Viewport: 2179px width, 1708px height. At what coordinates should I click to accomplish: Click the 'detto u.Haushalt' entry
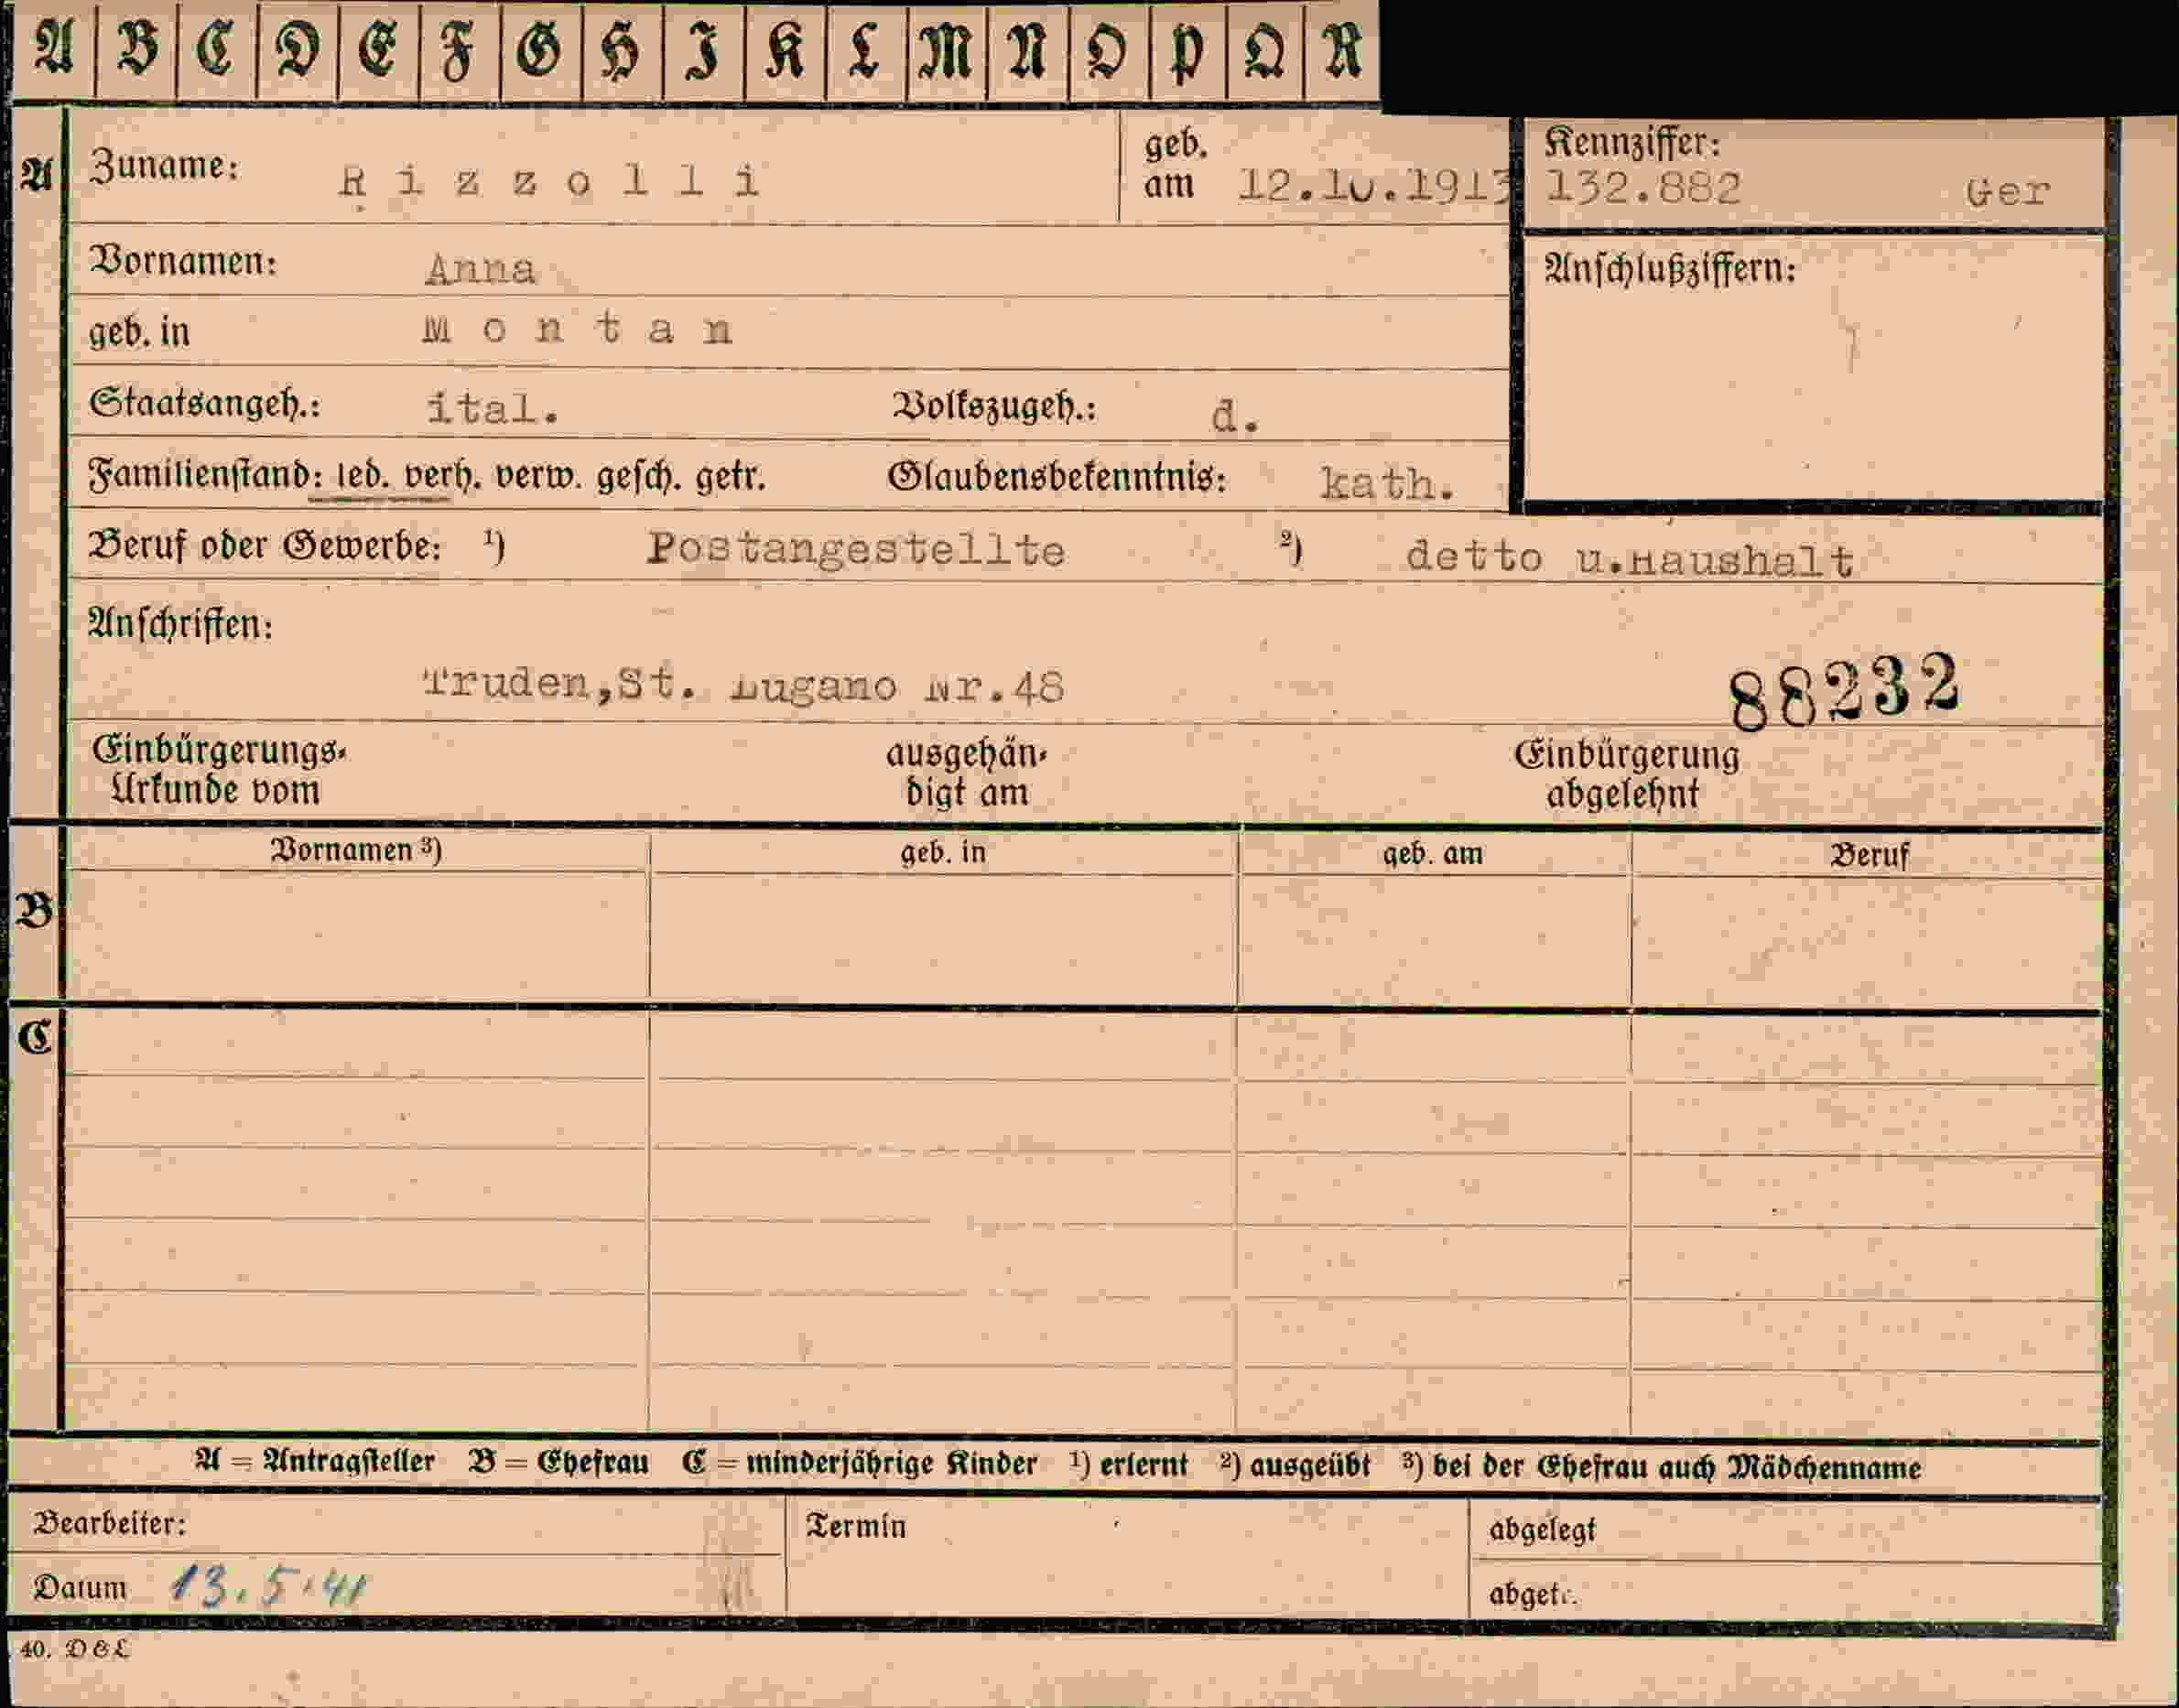(1630, 559)
